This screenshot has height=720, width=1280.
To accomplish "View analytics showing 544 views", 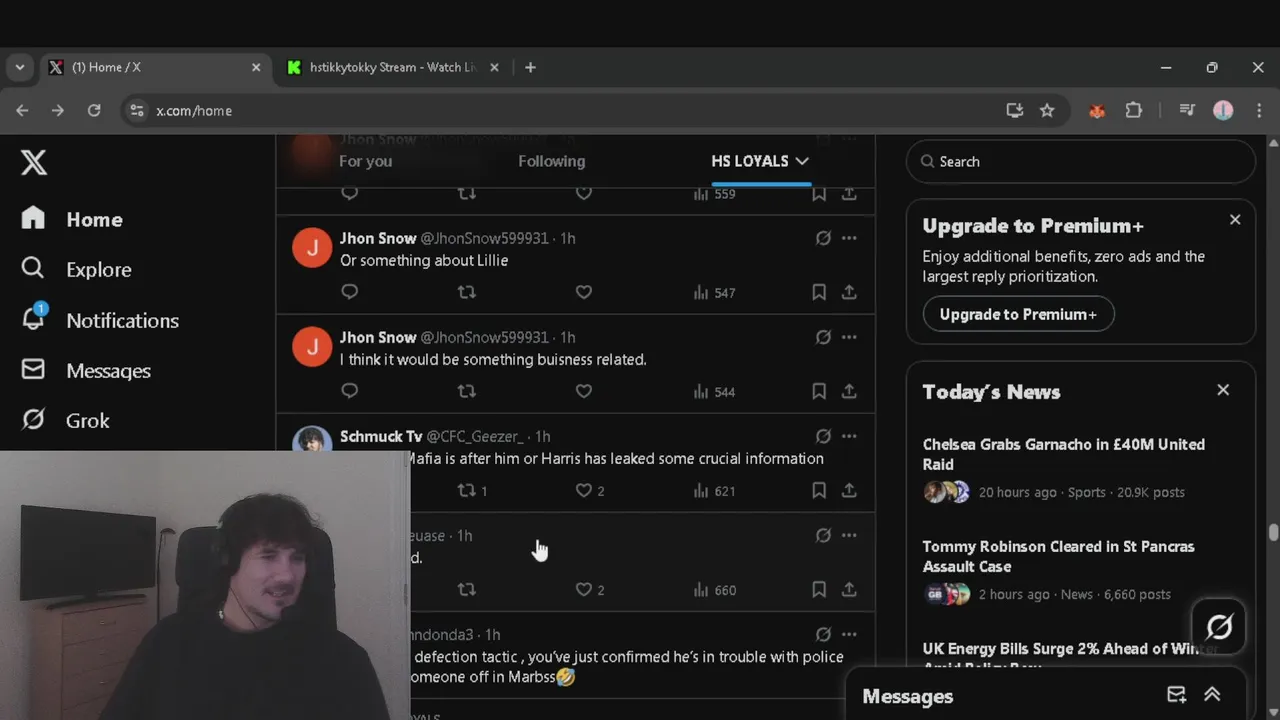I will click(714, 391).
